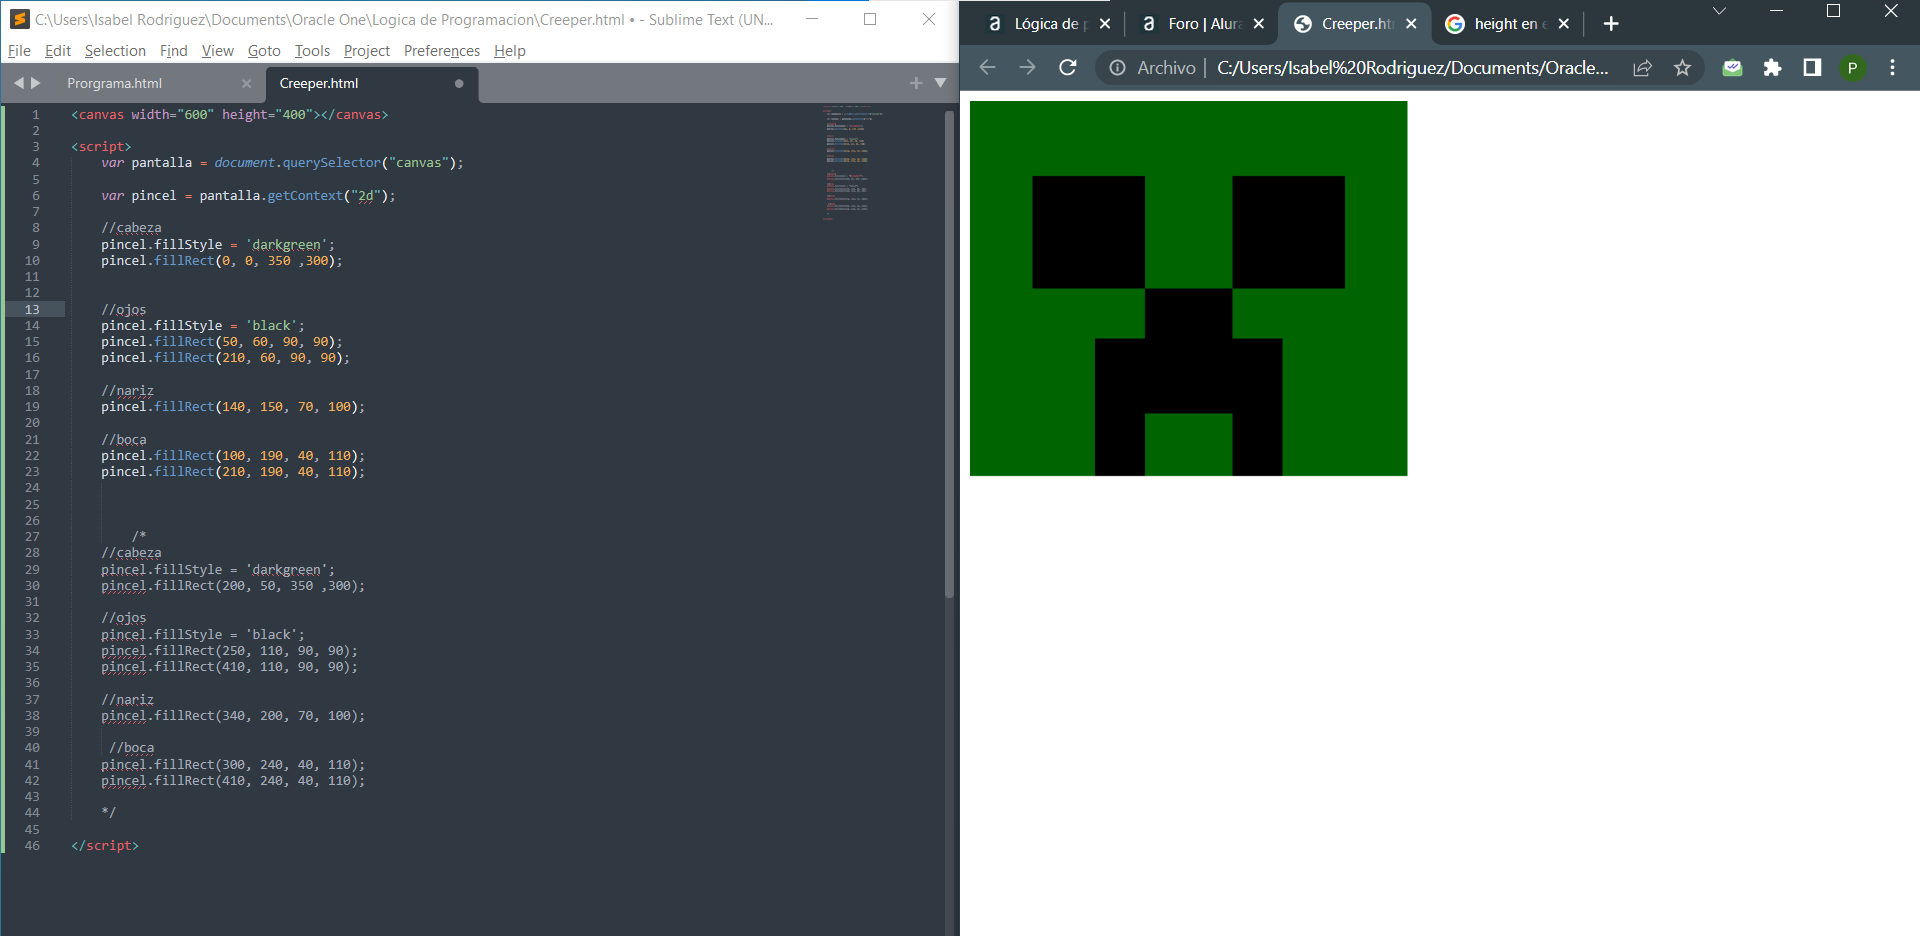1920x936 pixels.
Task: Open the Find menu
Action: click(174, 51)
